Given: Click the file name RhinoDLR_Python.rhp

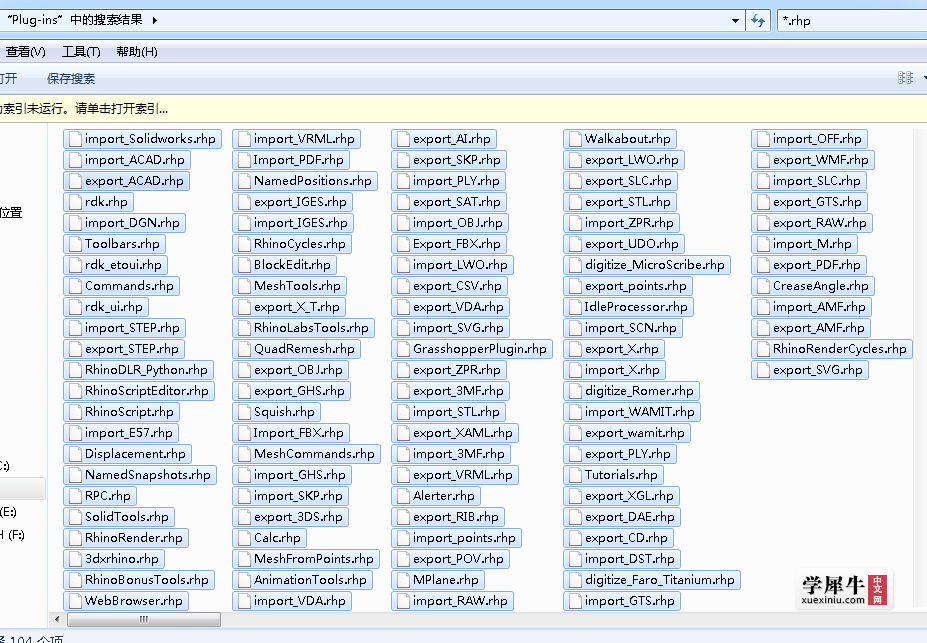Looking at the screenshot, I should 146,370.
